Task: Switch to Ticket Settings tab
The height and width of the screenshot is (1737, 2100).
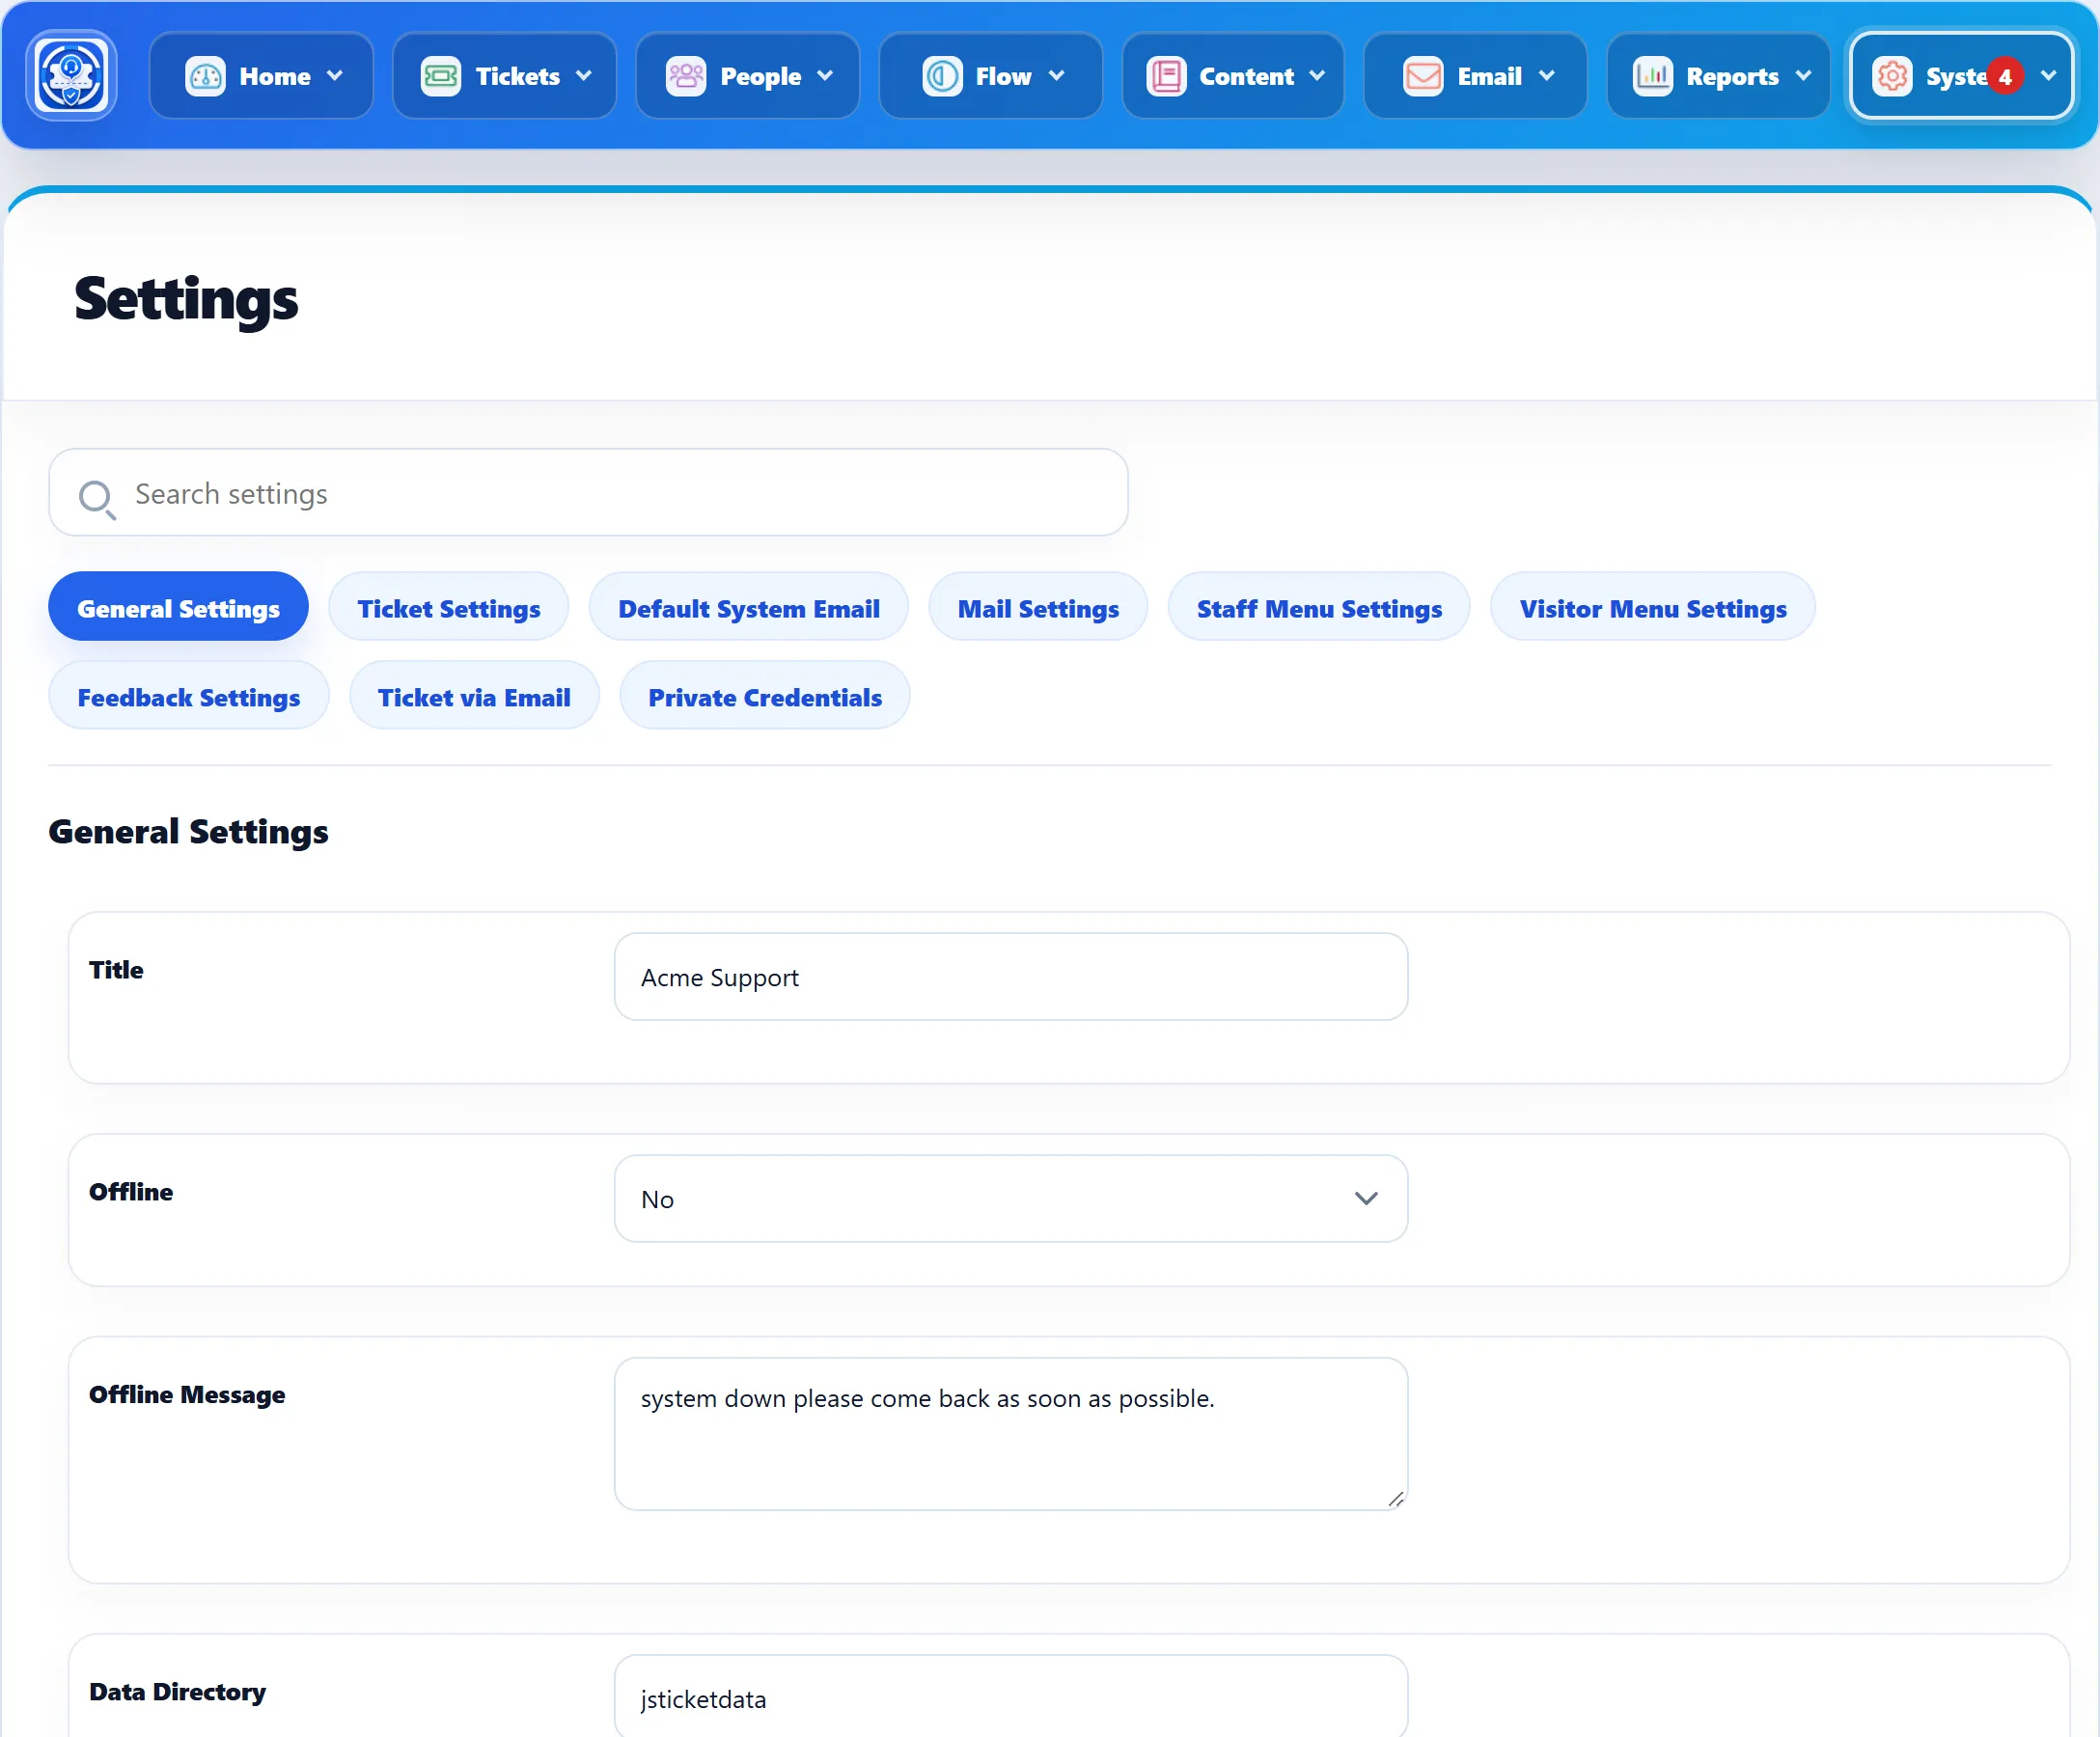Action: pyautogui.click(x=449, y=607)
